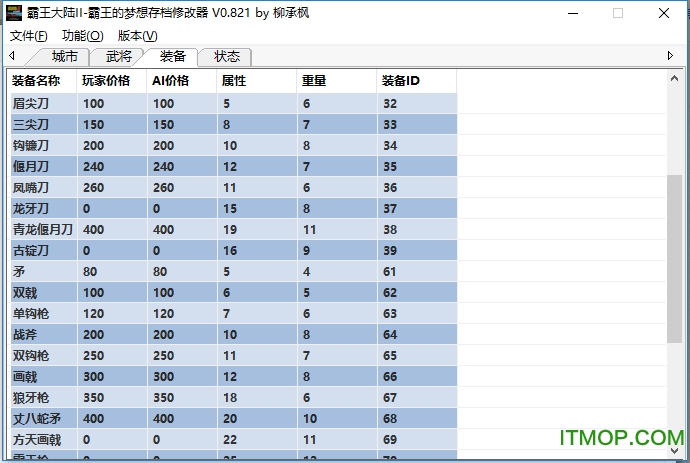Viewport: 690px width, 463px height.
Task: Select the 双戟 equipment name
Action: click(25, 293)
